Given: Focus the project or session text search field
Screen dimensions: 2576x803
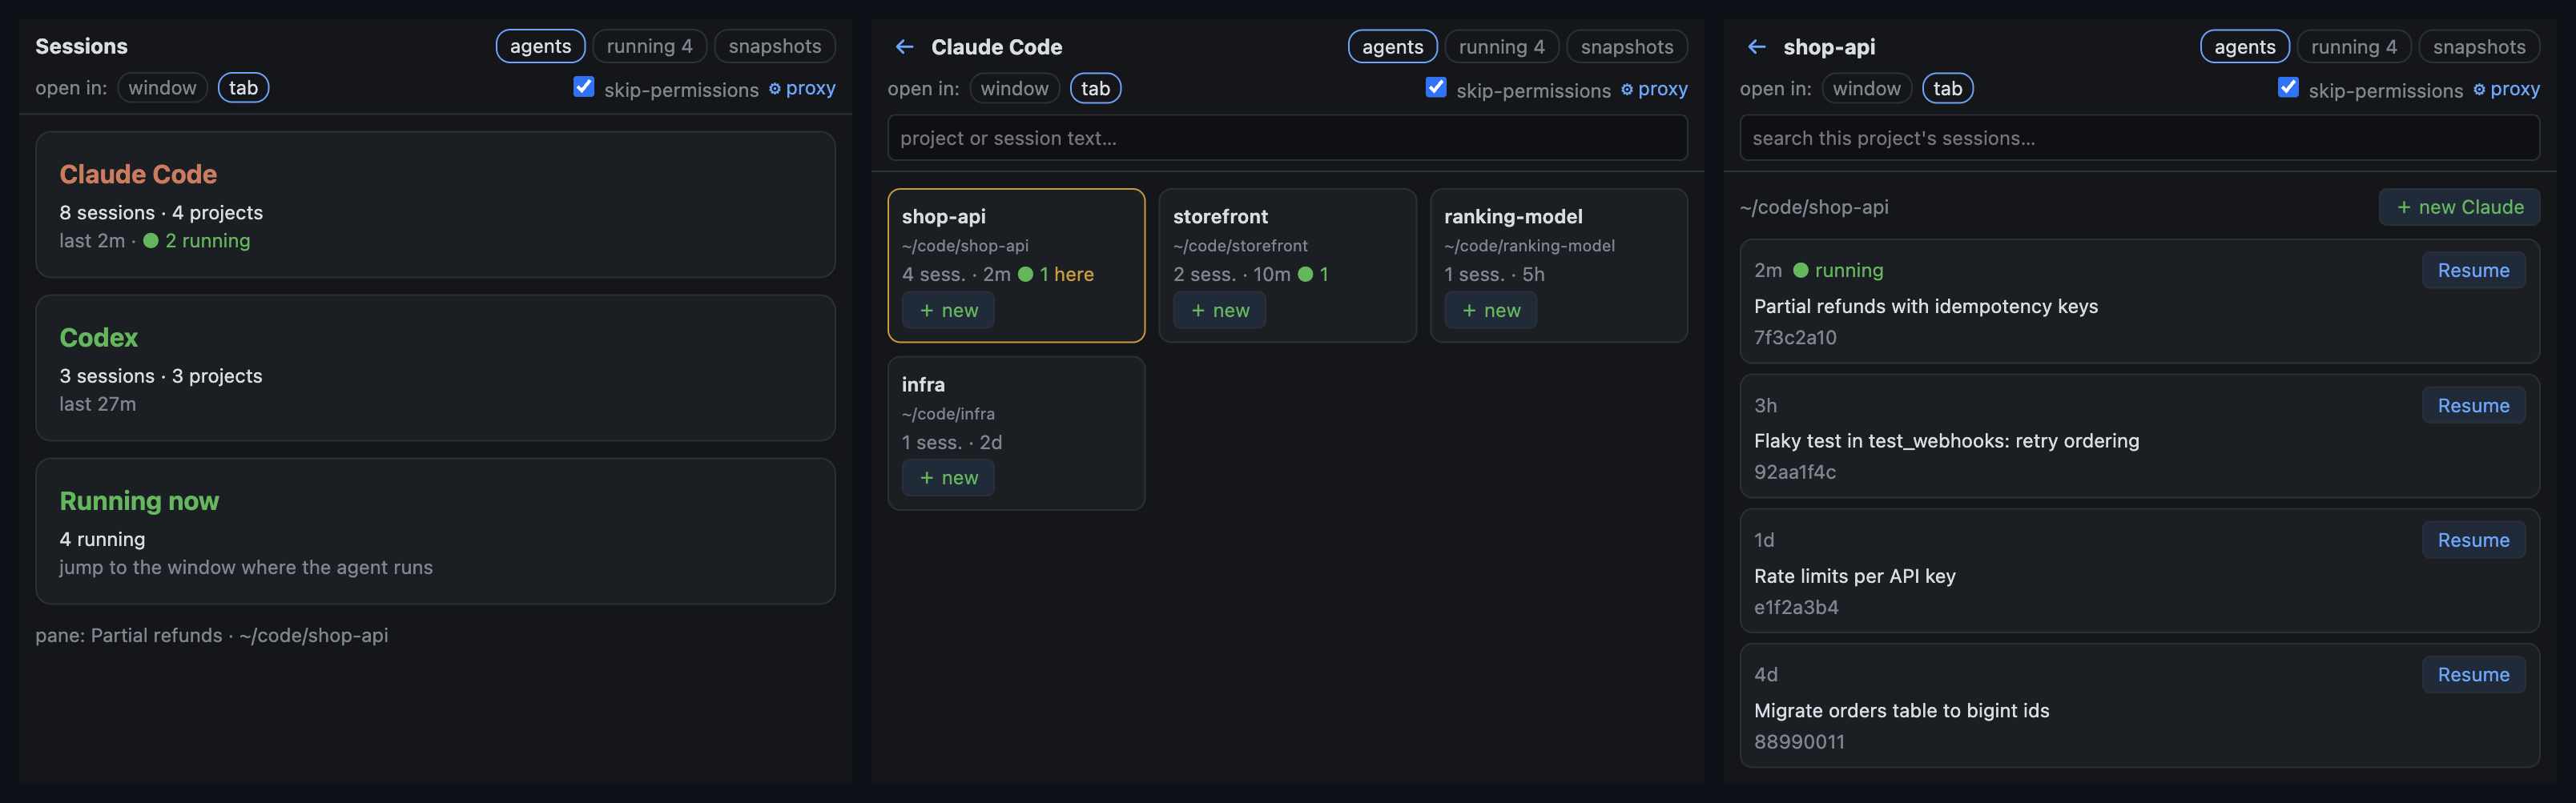Looking at the screenshot, I should [x=1287, y=138].
